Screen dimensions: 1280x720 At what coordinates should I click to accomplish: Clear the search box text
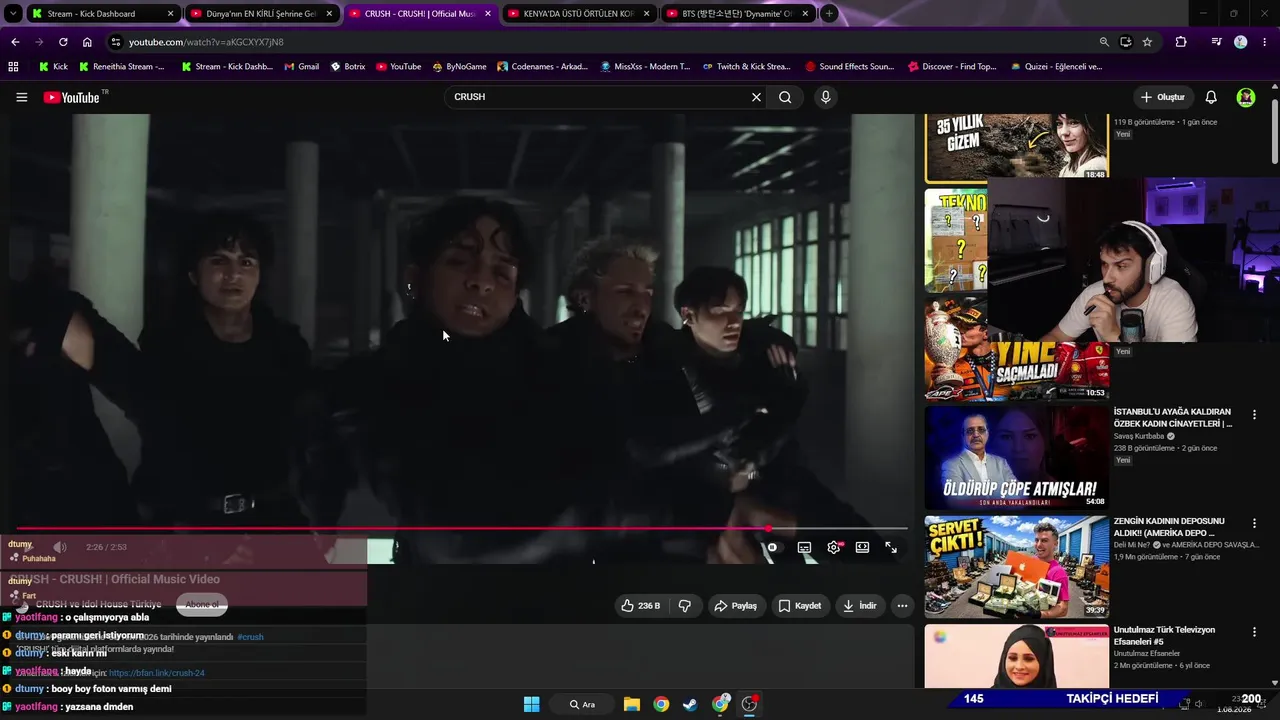(756, 97)
